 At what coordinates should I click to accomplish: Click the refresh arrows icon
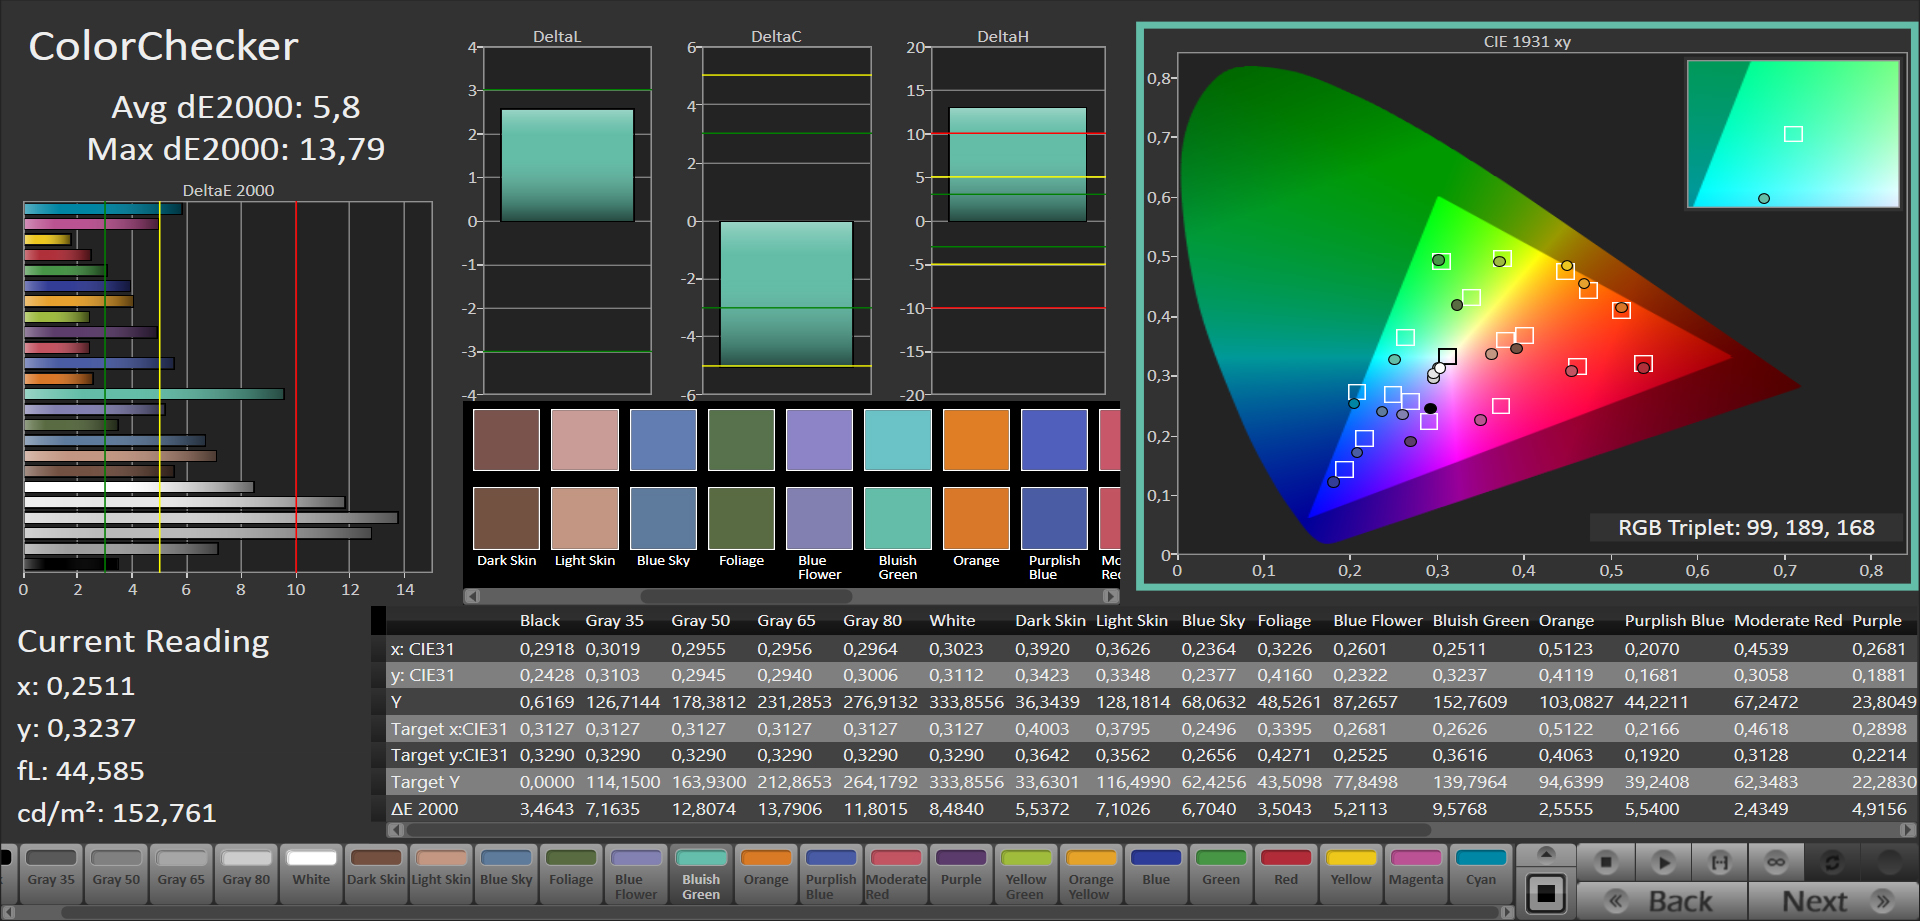click(x=1832, y=861)
